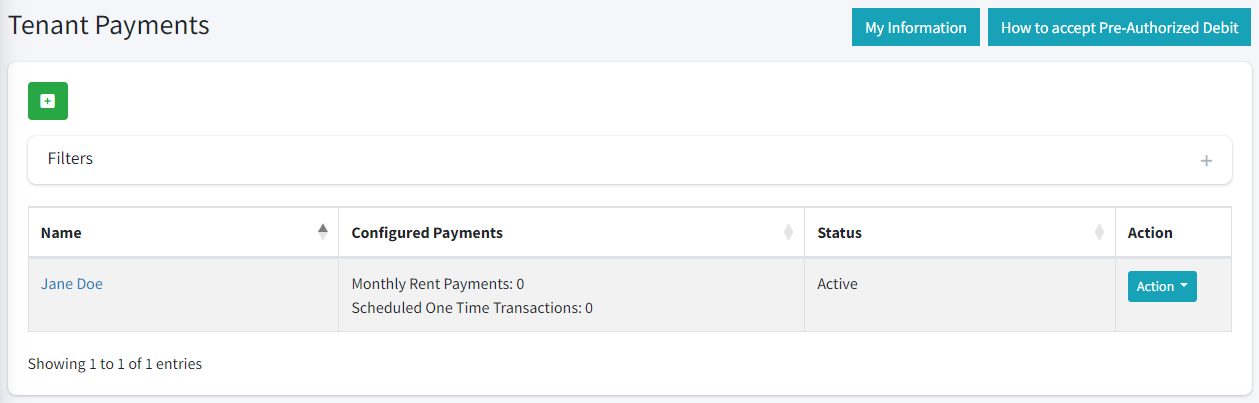
Task: Click the Showing 1 to 1 entries text
Action: click(115, 364)
